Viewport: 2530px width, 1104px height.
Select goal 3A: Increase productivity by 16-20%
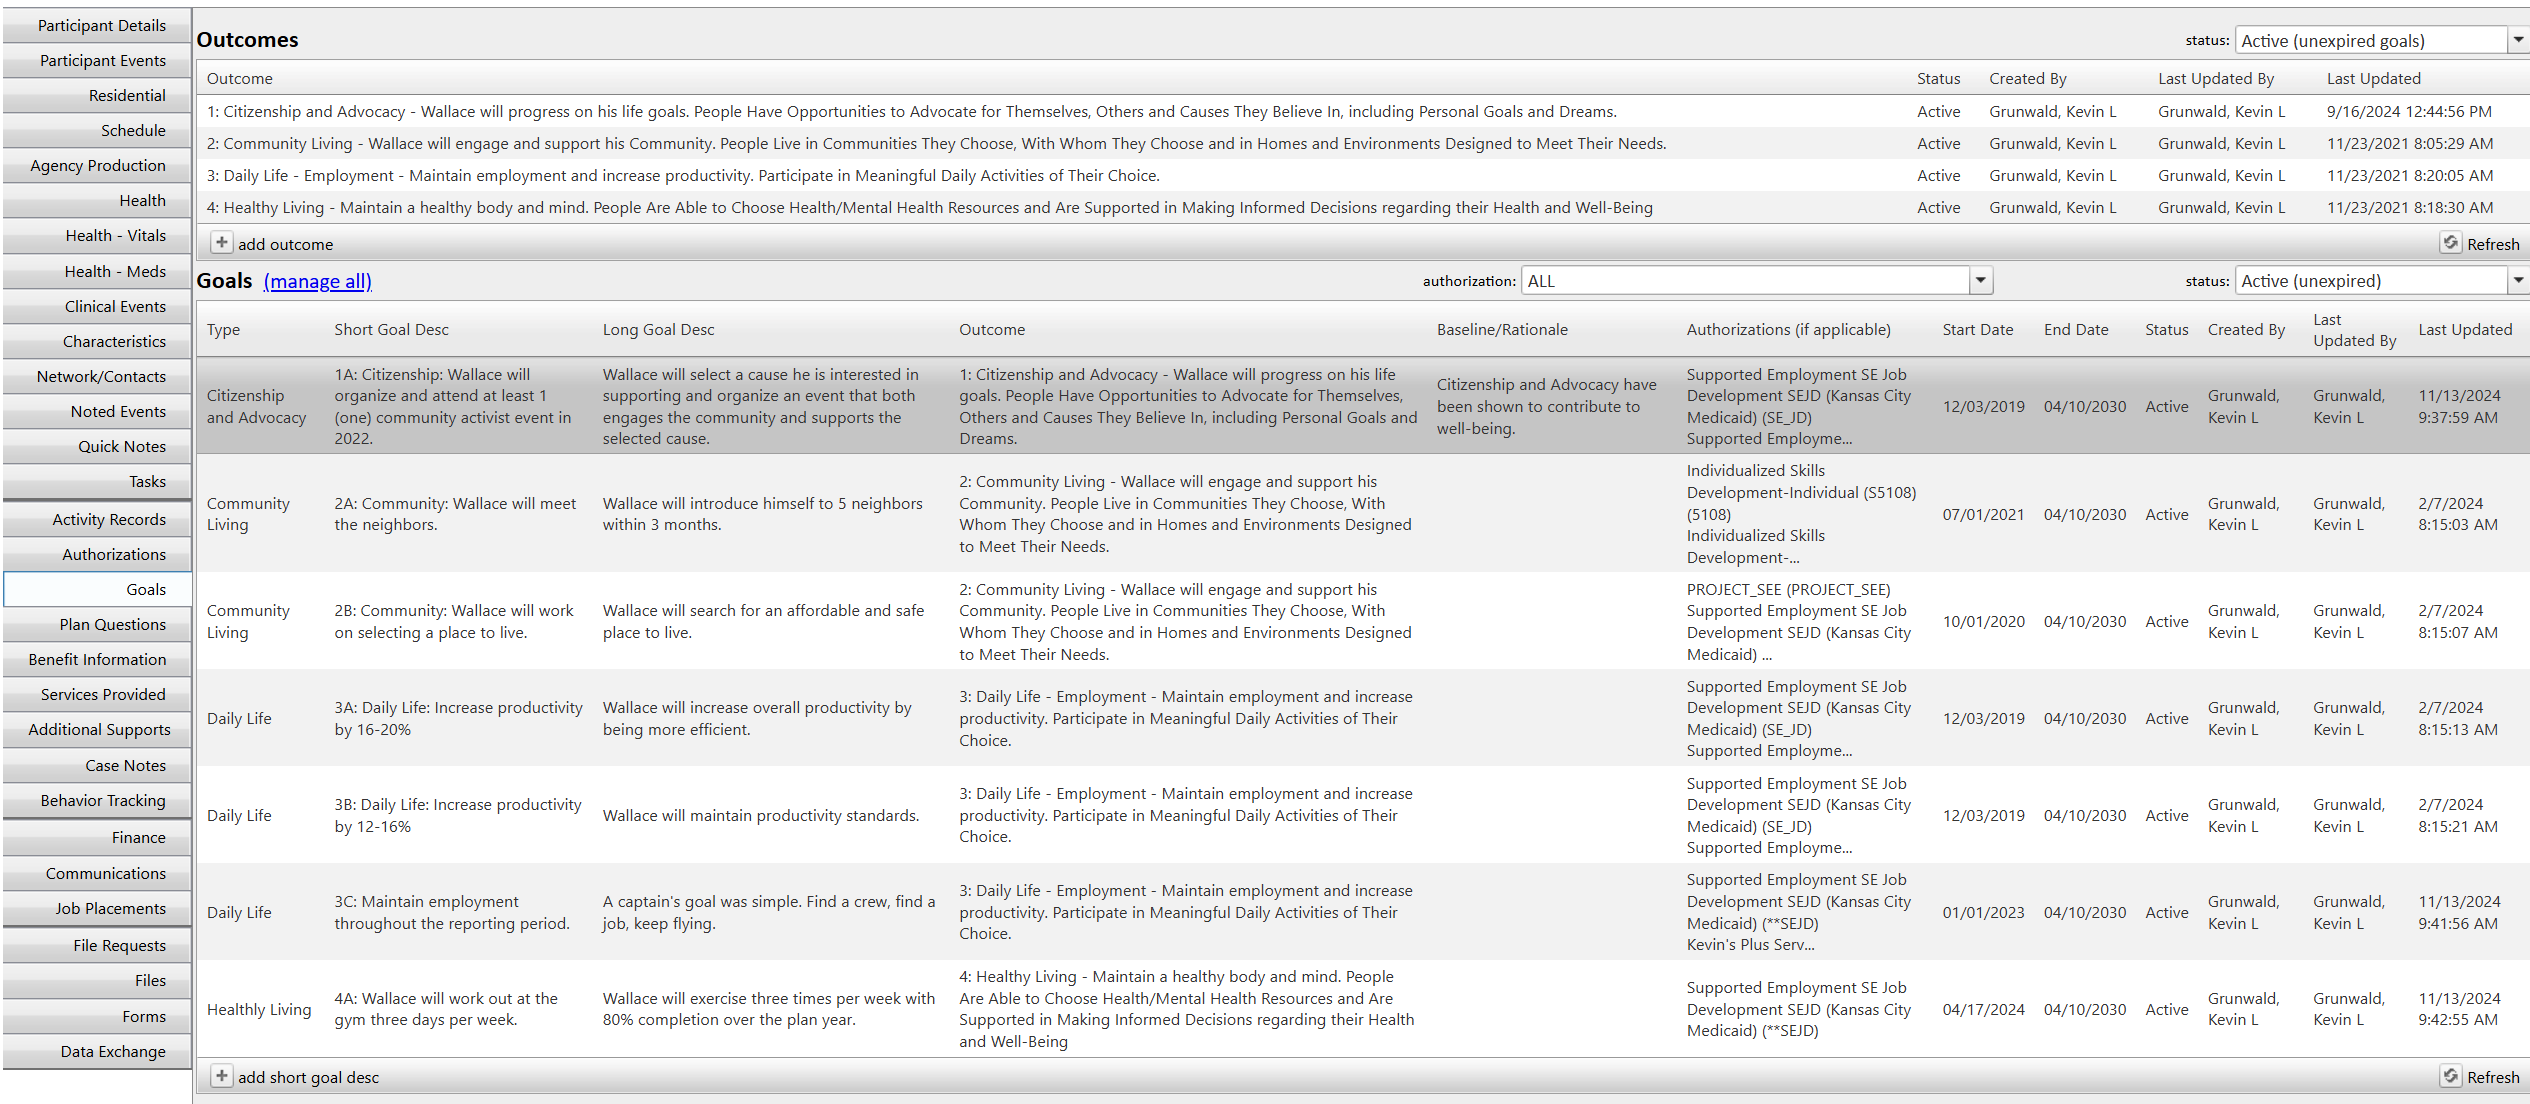[x=1362, y=719]
